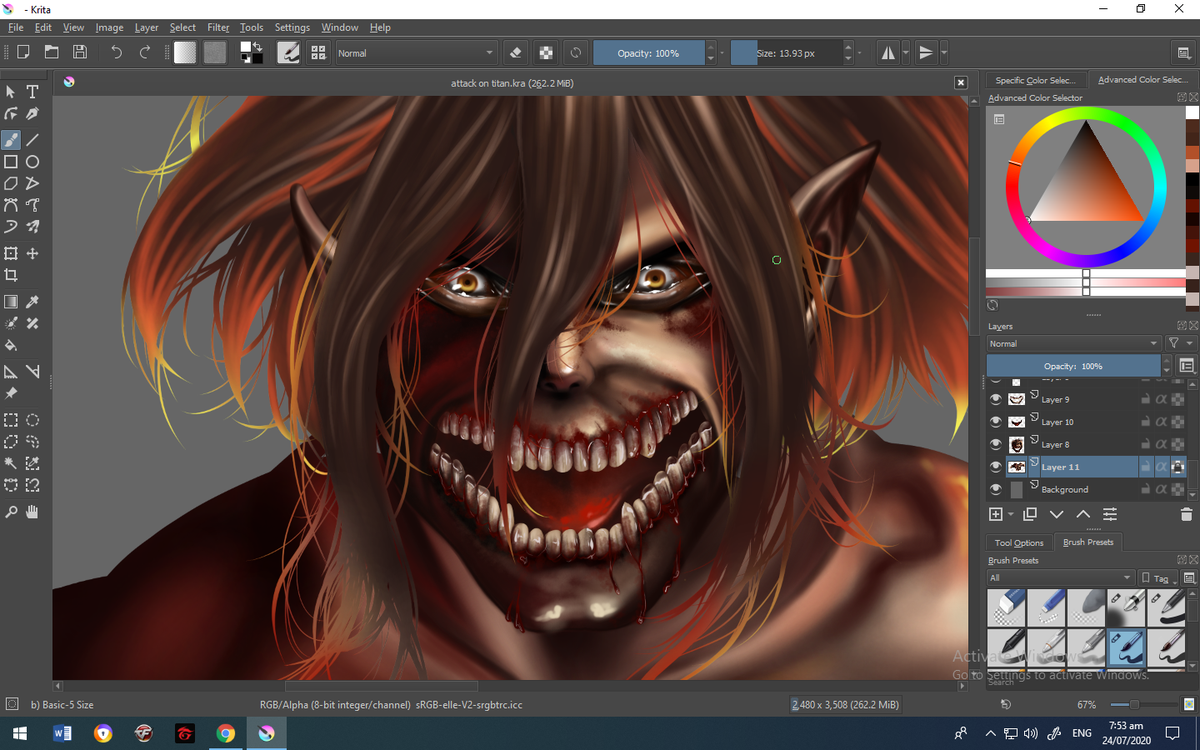Click the Save document icon
Screen dimensions: 1200x750
80,52
